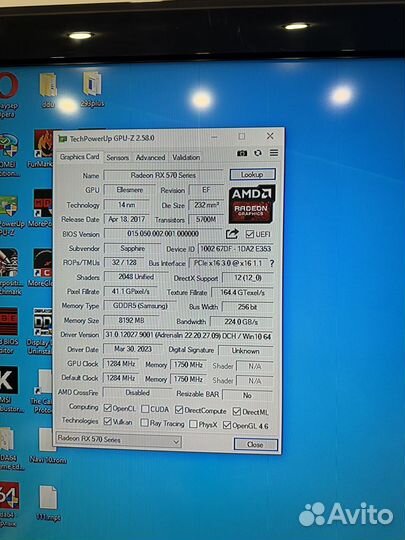Click the GPU-Z title bar app icon

click(62, 138)
